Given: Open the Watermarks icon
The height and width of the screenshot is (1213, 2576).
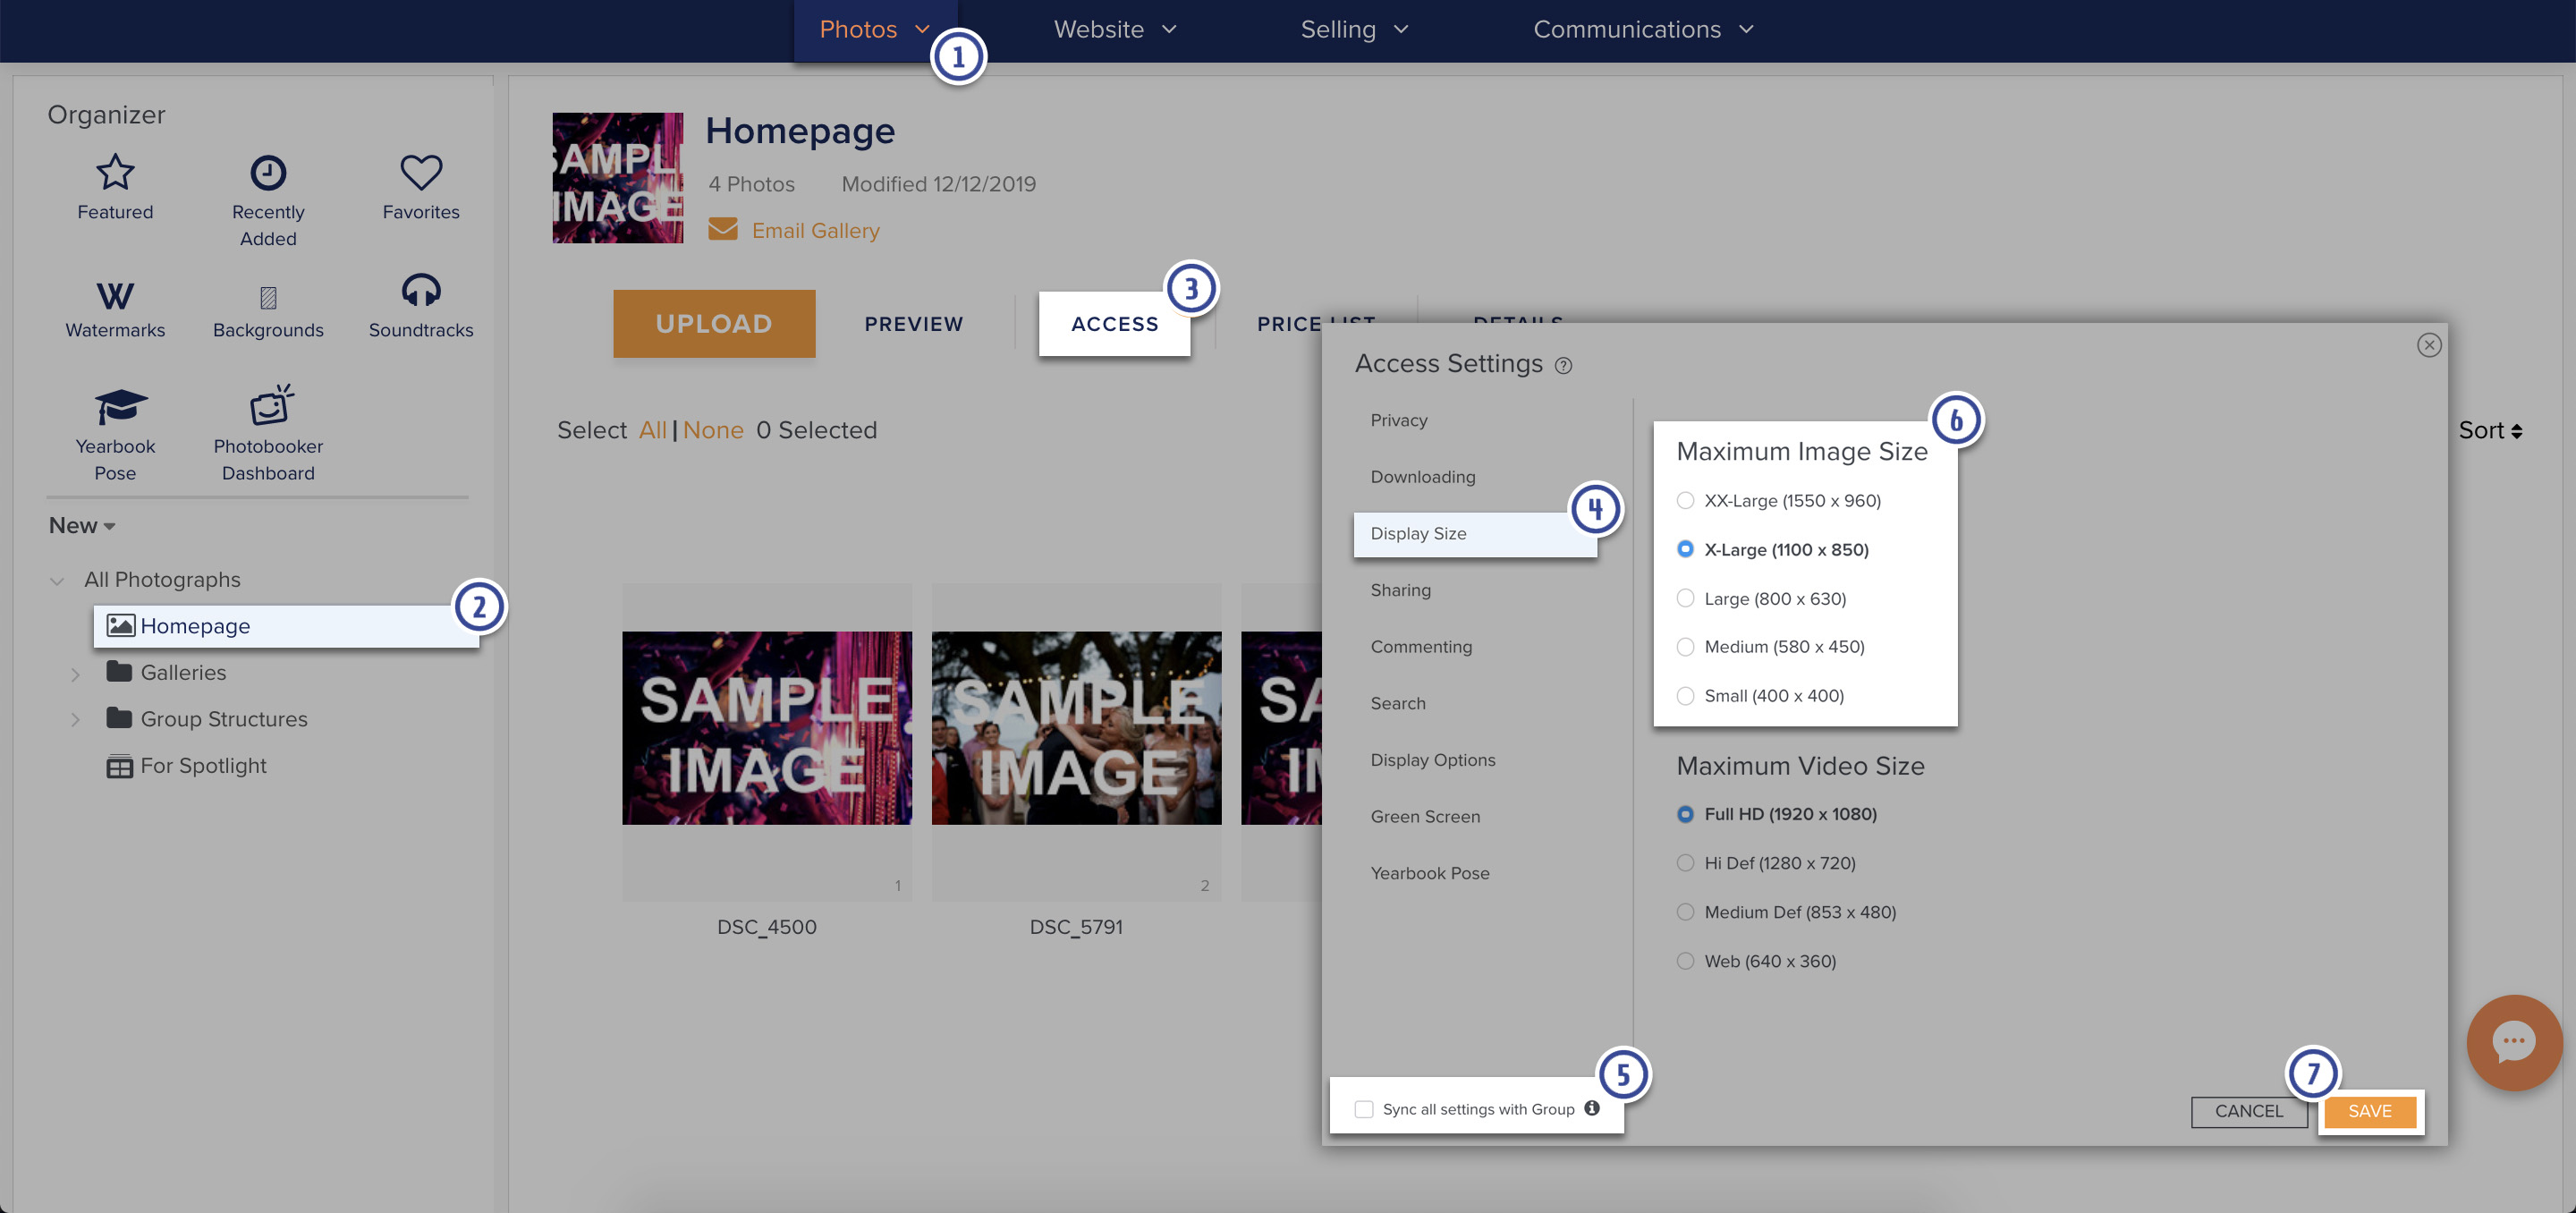Looking at the screenshot, I should 115,296.
